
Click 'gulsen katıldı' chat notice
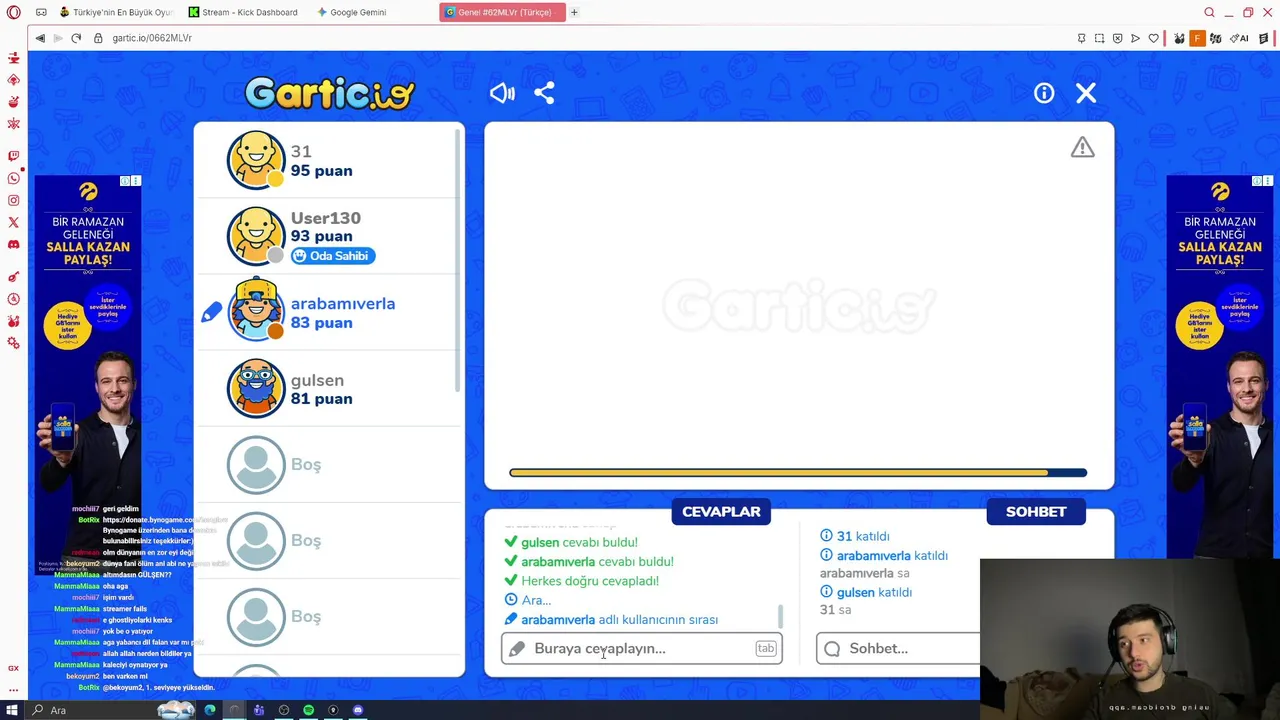(874, 592)
